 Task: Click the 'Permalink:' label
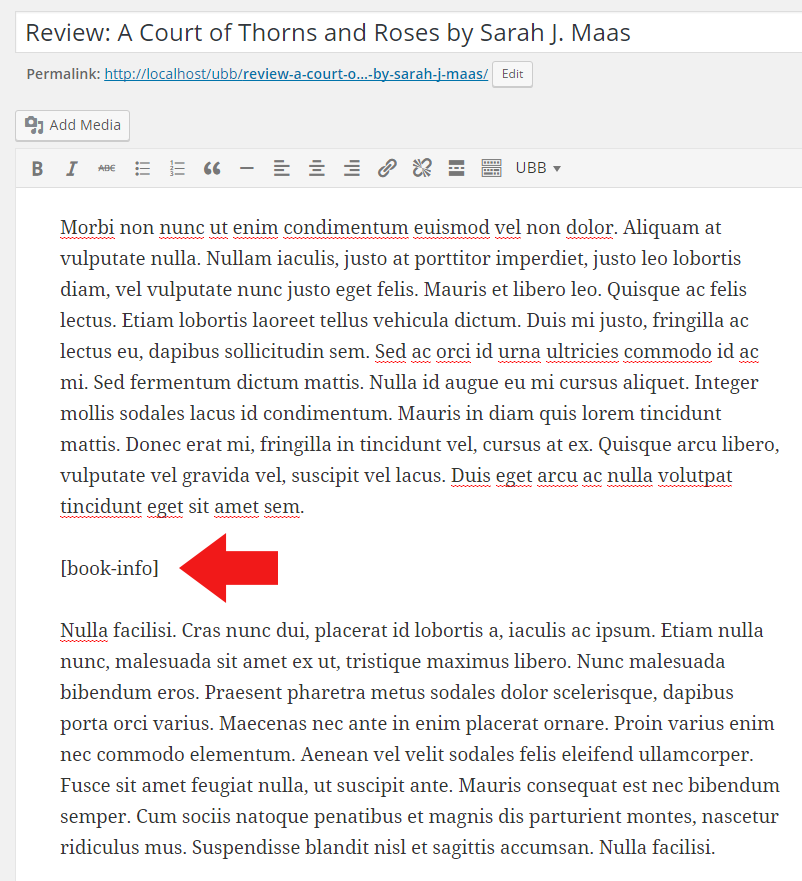coord(64,74)
